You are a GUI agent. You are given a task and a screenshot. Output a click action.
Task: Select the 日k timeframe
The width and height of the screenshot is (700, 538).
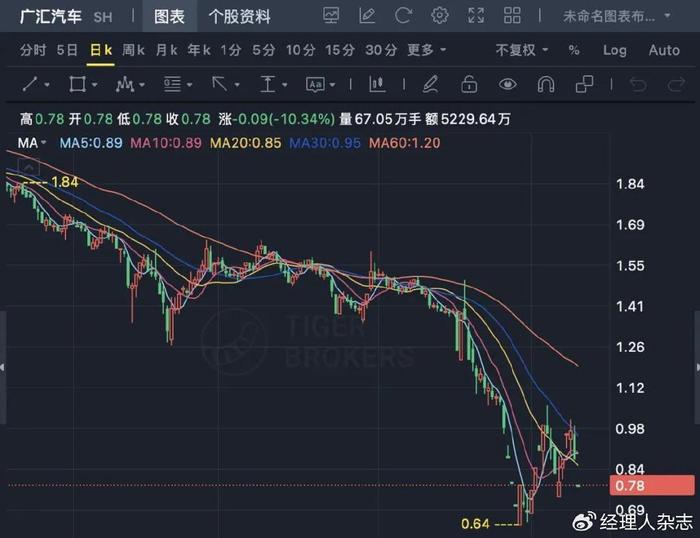pyautogui.click(x=100, y=50)
